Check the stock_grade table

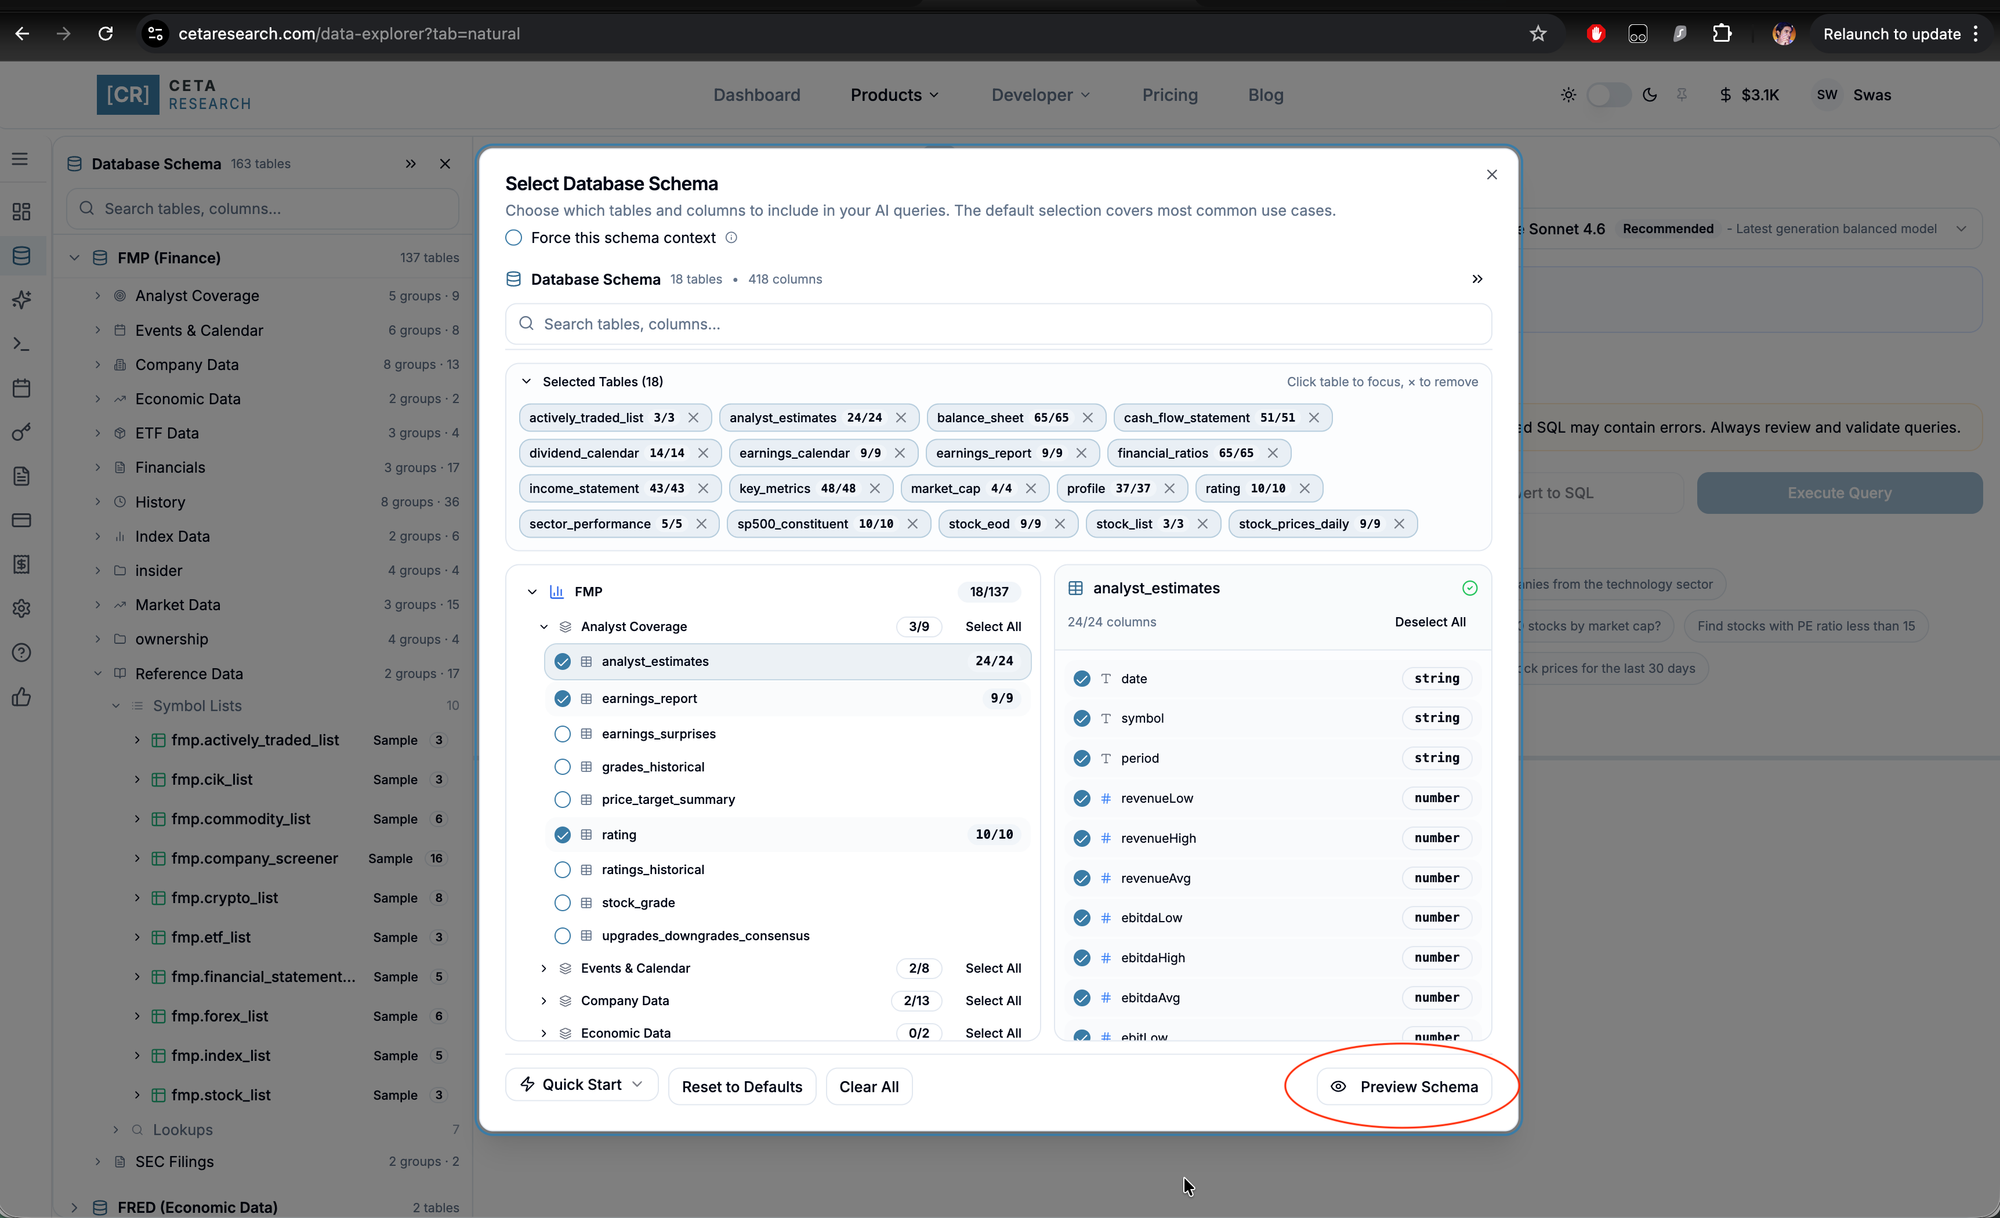[x=562, y=903]
